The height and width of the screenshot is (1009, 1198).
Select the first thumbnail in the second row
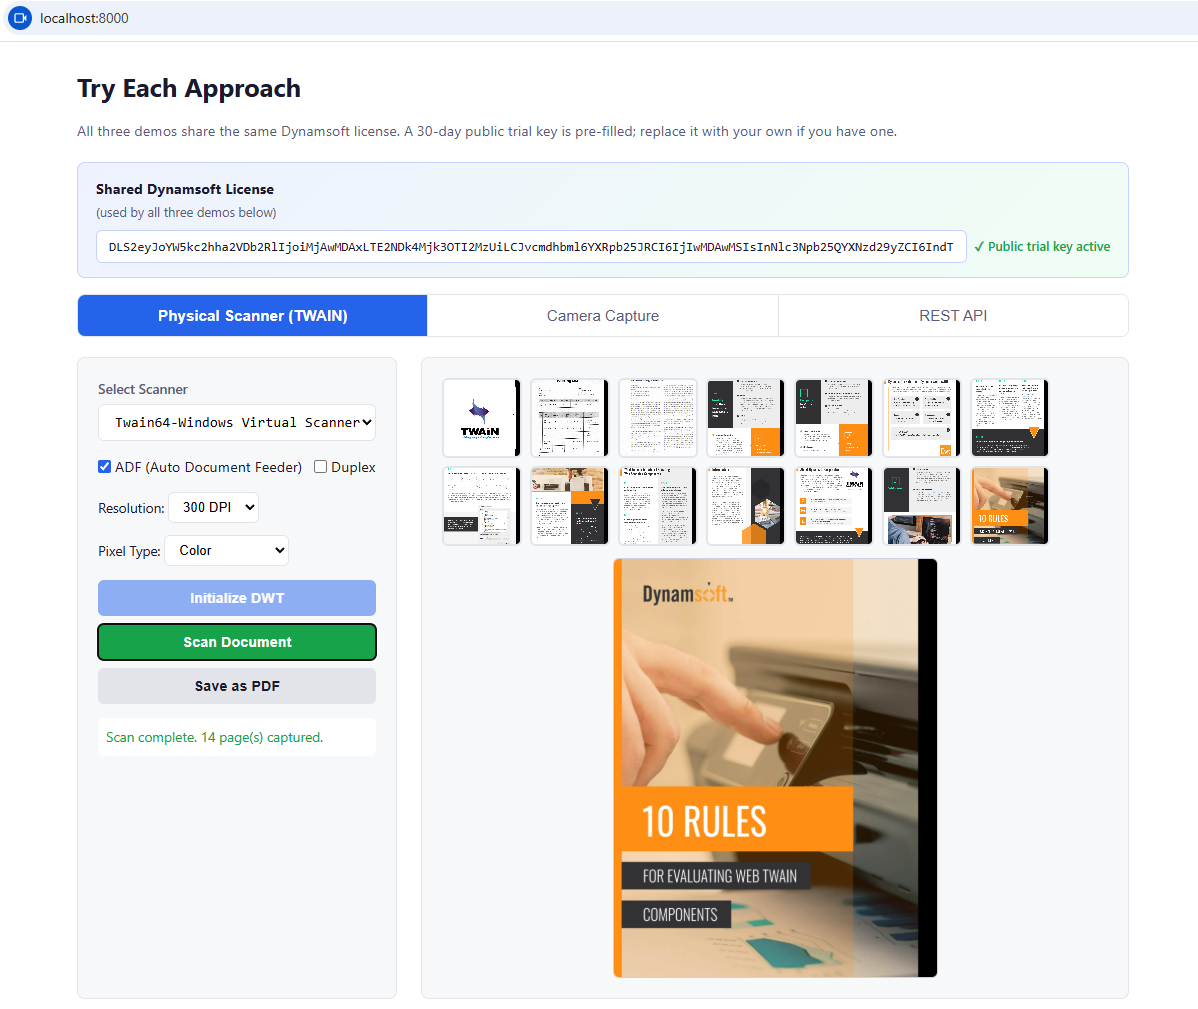coord(481,506)
